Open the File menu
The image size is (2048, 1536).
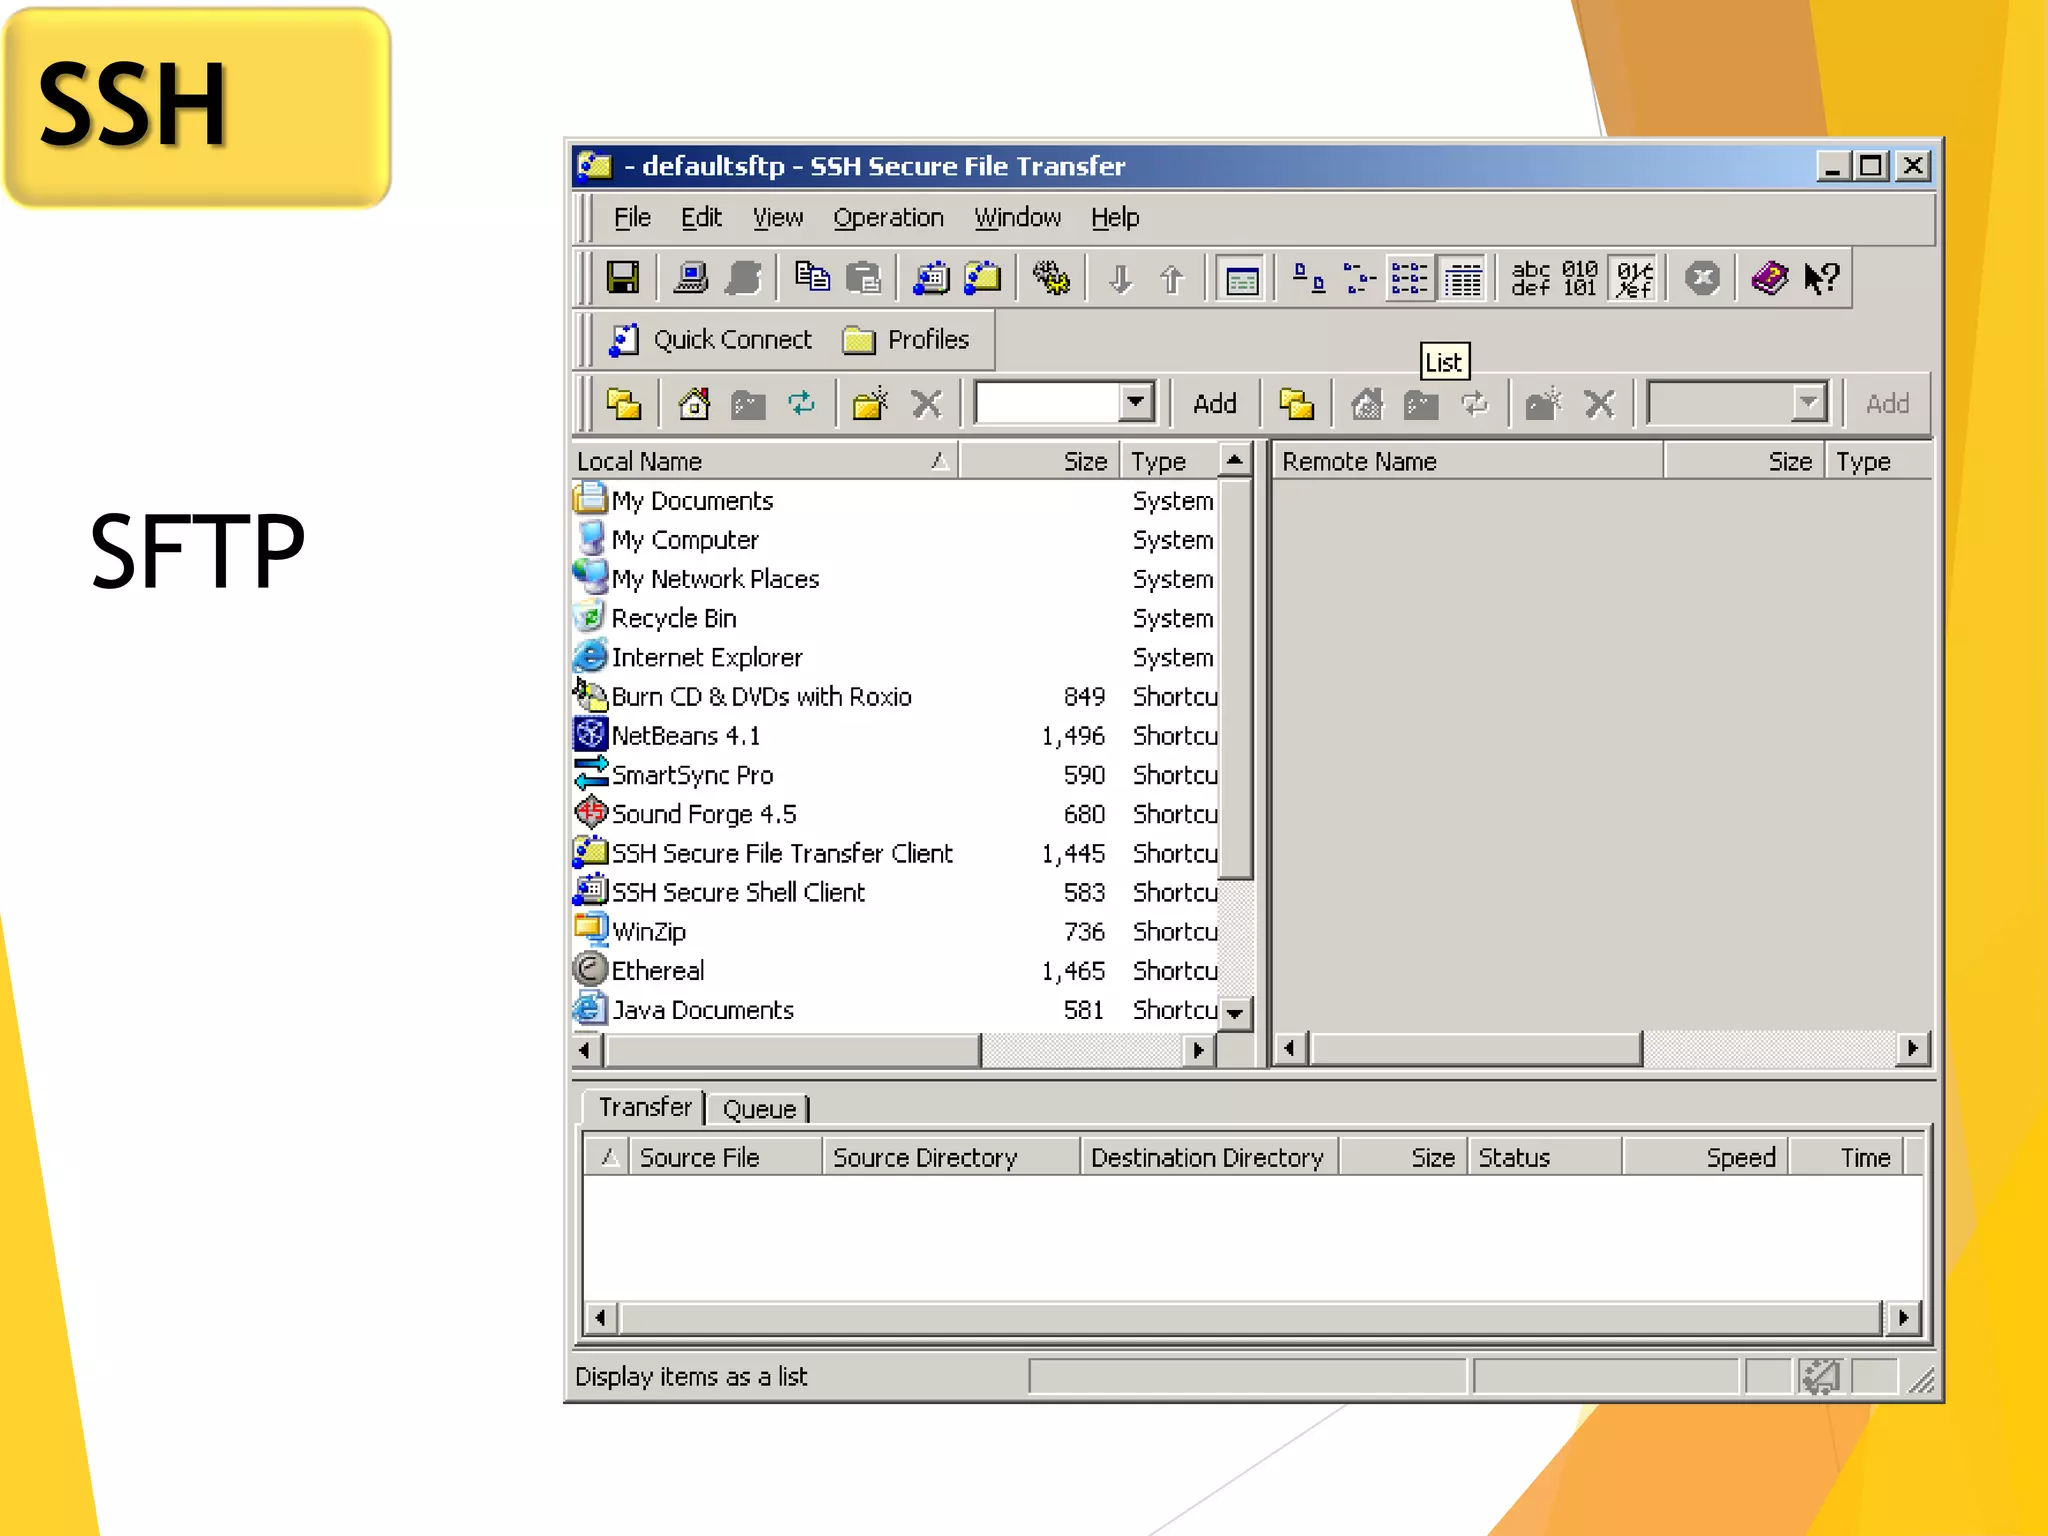[632, 218]
